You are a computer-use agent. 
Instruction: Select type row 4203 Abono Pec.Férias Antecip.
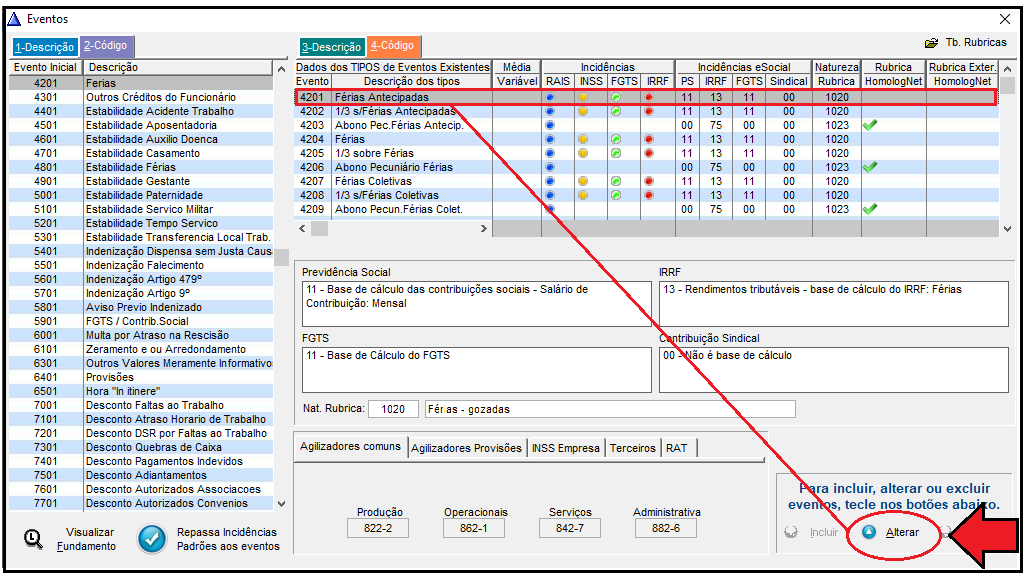[646, 125]
